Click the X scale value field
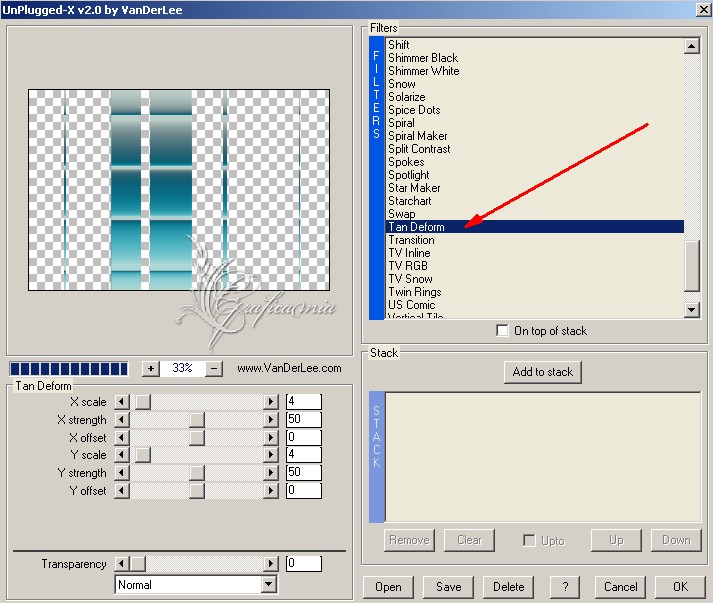713x603 pixels. click(x=303, y=401)
